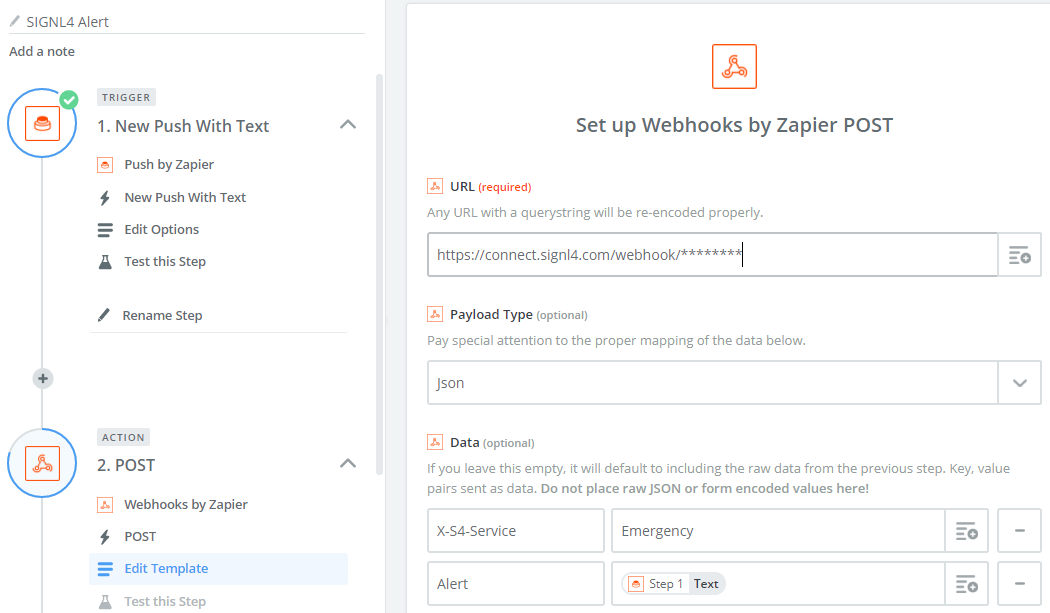Viewport: 1050px width, 613px height.
Task: Click the webhook icon beside the Data label
Action: (x=435, y=442)
